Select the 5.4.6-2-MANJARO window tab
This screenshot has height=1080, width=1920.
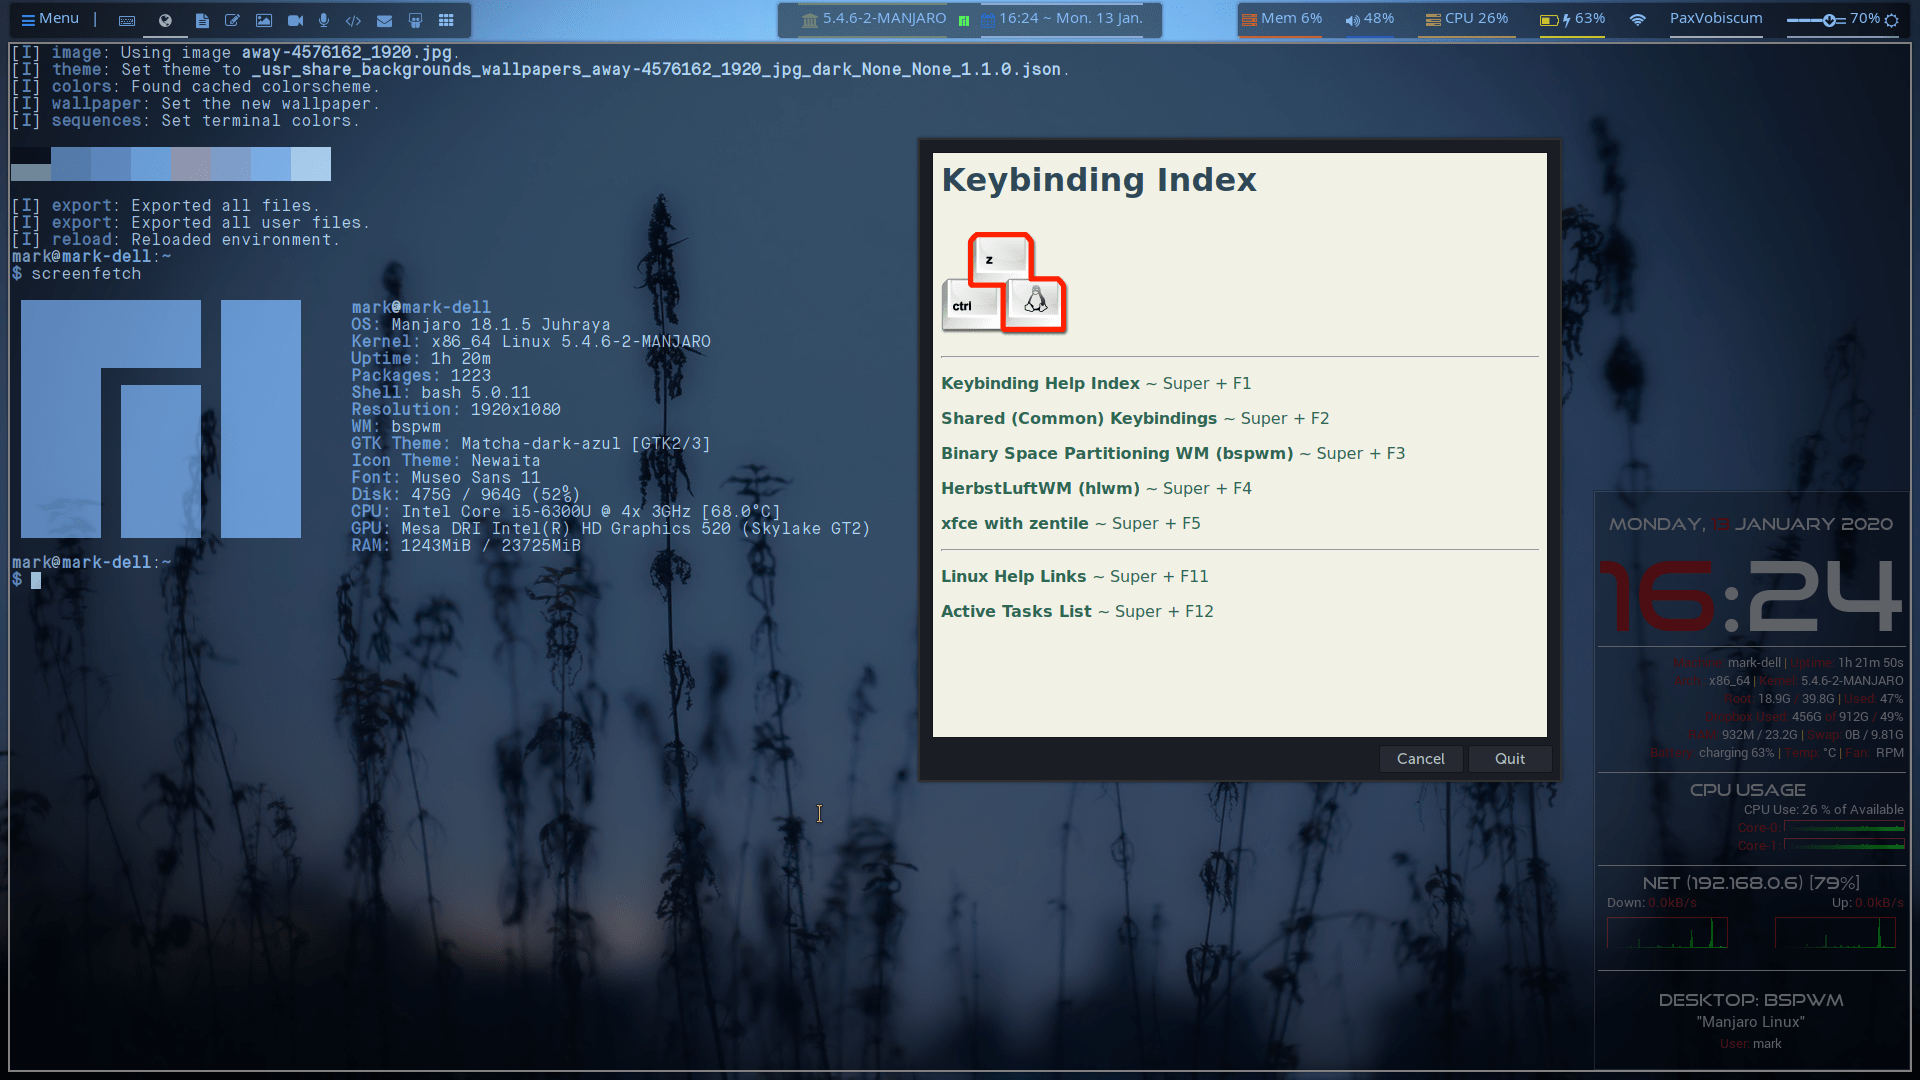click(x=875, y=18)
